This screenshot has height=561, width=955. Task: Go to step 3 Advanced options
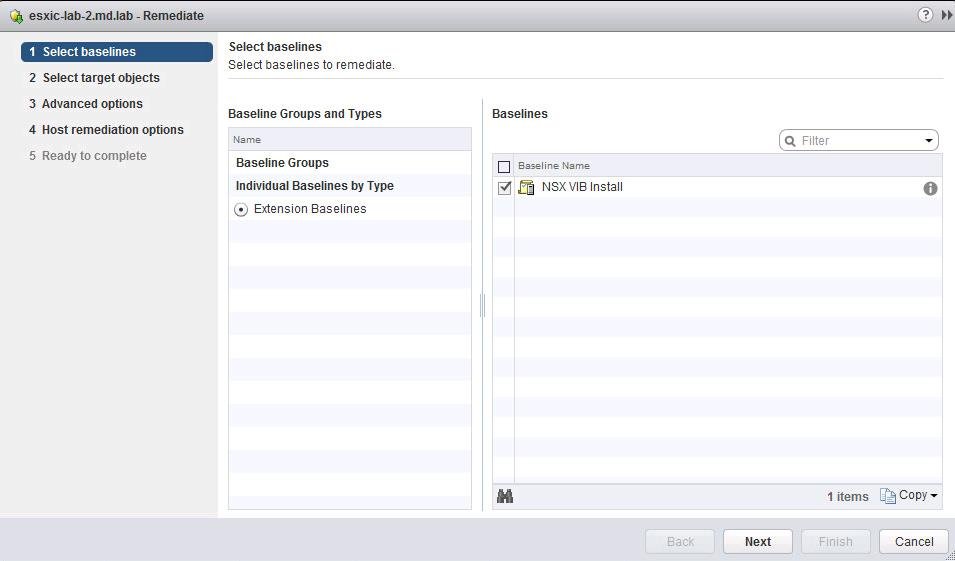pyautogui.click(x=86, y=104)
